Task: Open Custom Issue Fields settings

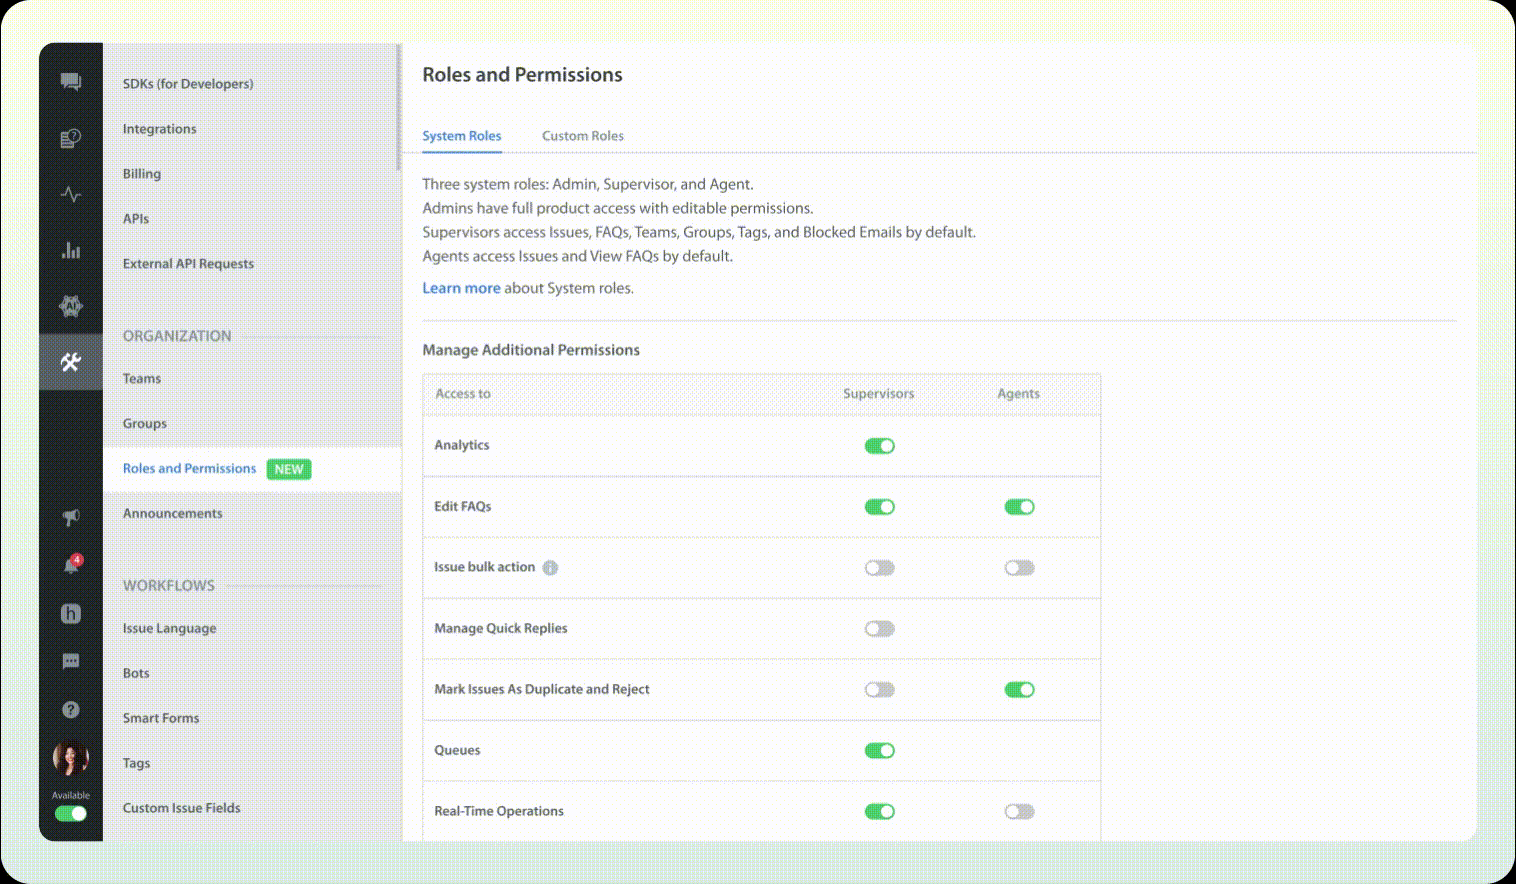Action: click(181, 808)
